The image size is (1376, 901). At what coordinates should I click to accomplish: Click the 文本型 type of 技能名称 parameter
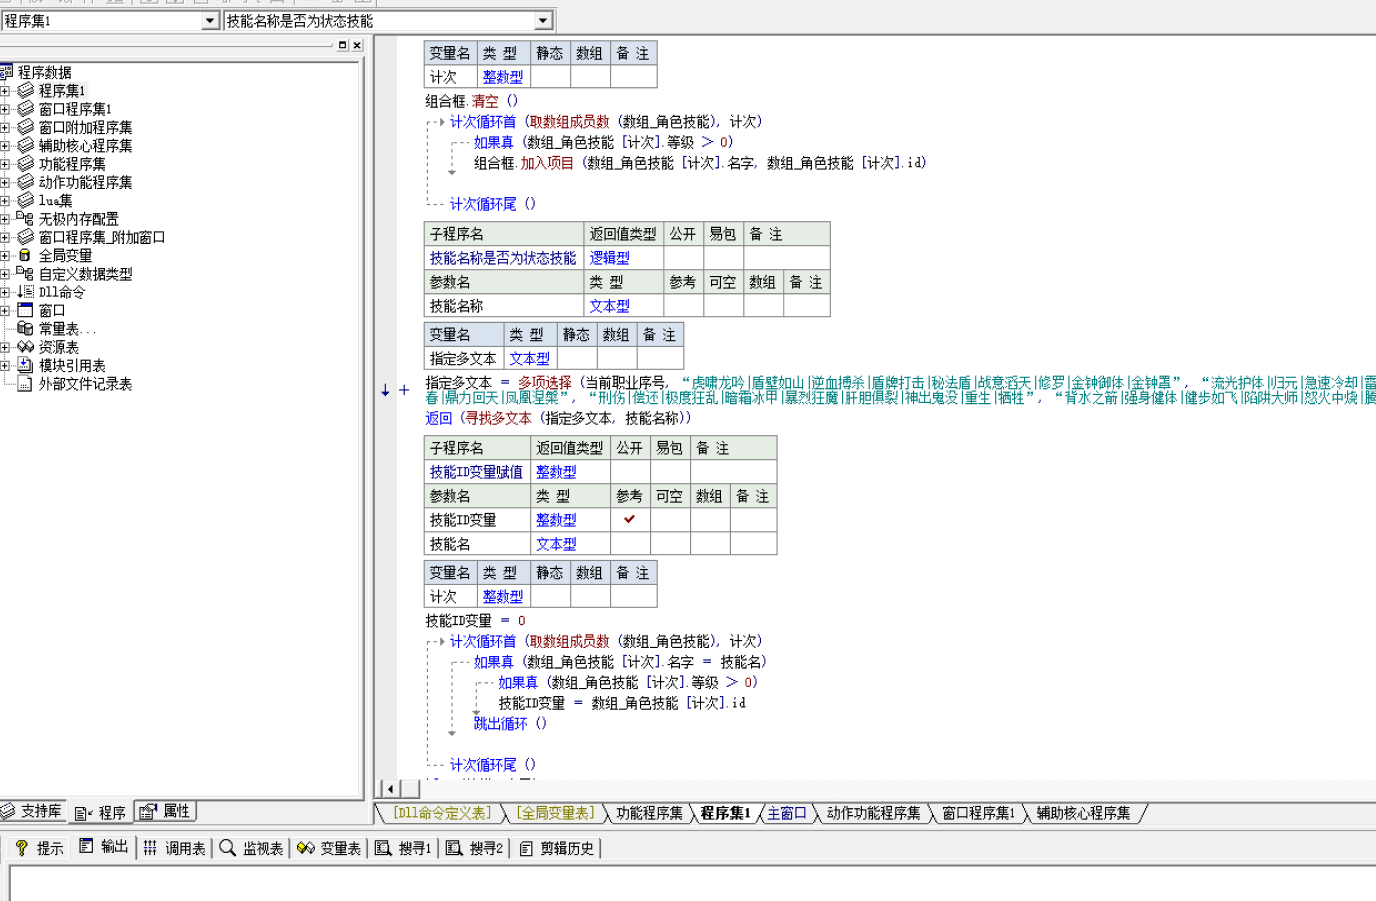pyautogui.click(x=609, y=306)
